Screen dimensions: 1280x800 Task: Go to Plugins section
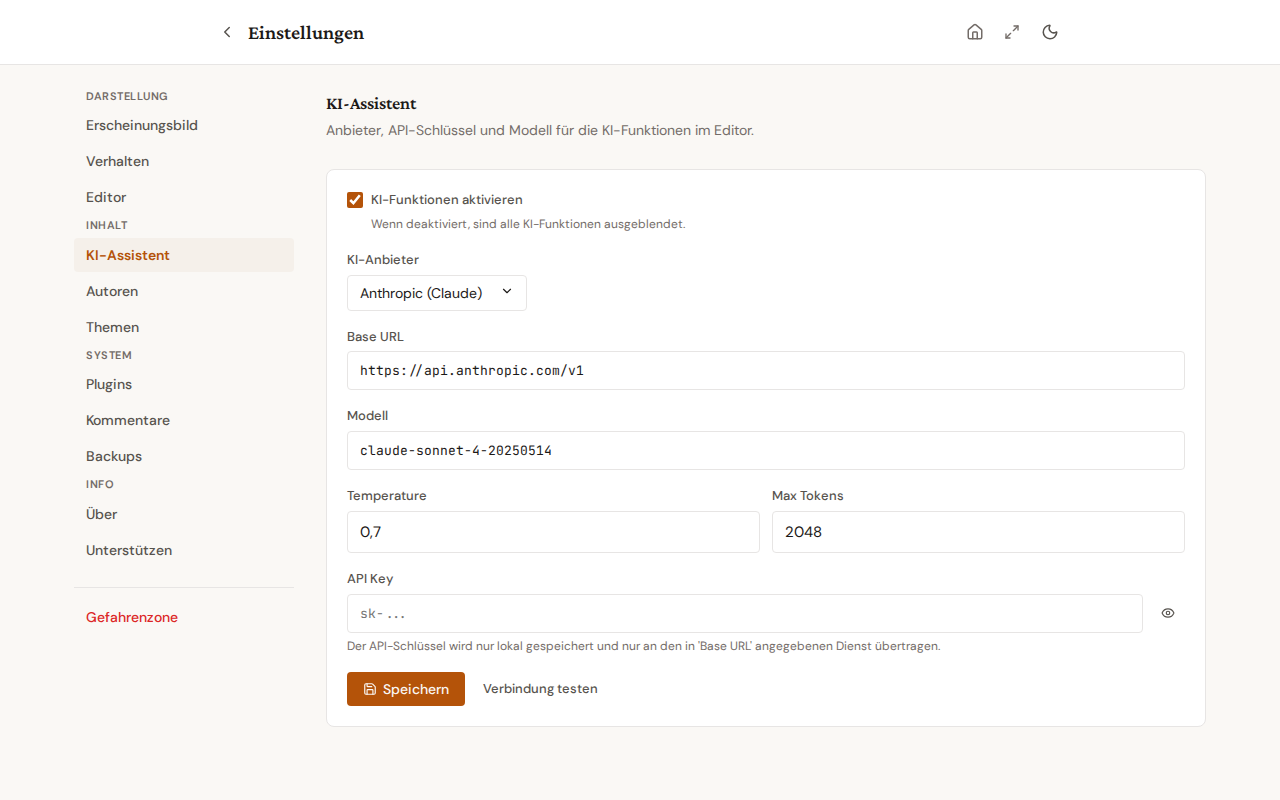coord(184,384)
